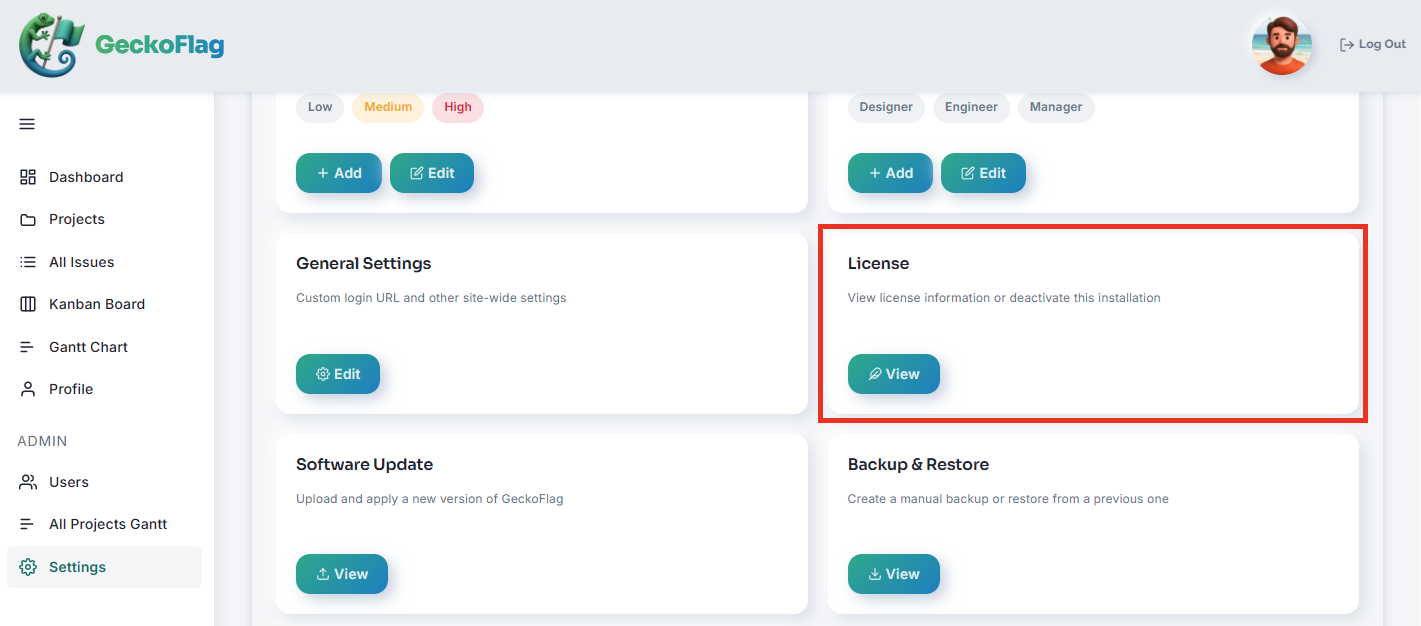Screen dimensions: 1421x626
Task: Open All Issues page
Action: tap(104, 262)
